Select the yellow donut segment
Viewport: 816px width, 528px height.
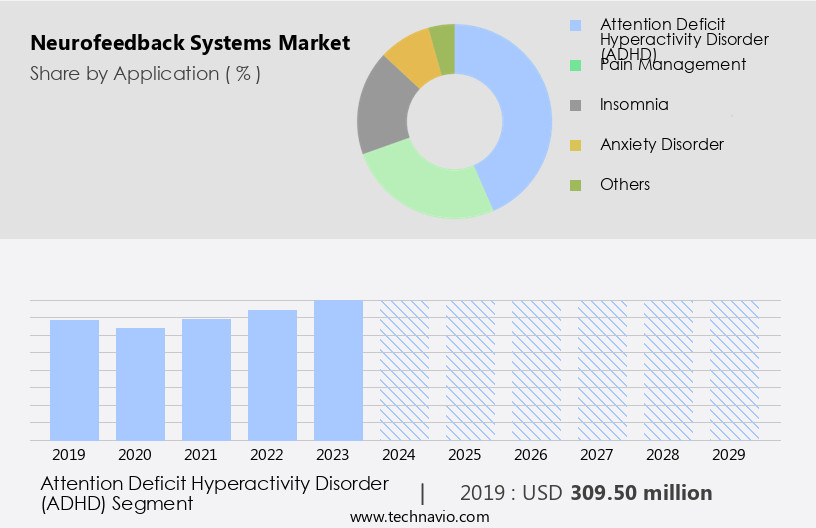410,56
